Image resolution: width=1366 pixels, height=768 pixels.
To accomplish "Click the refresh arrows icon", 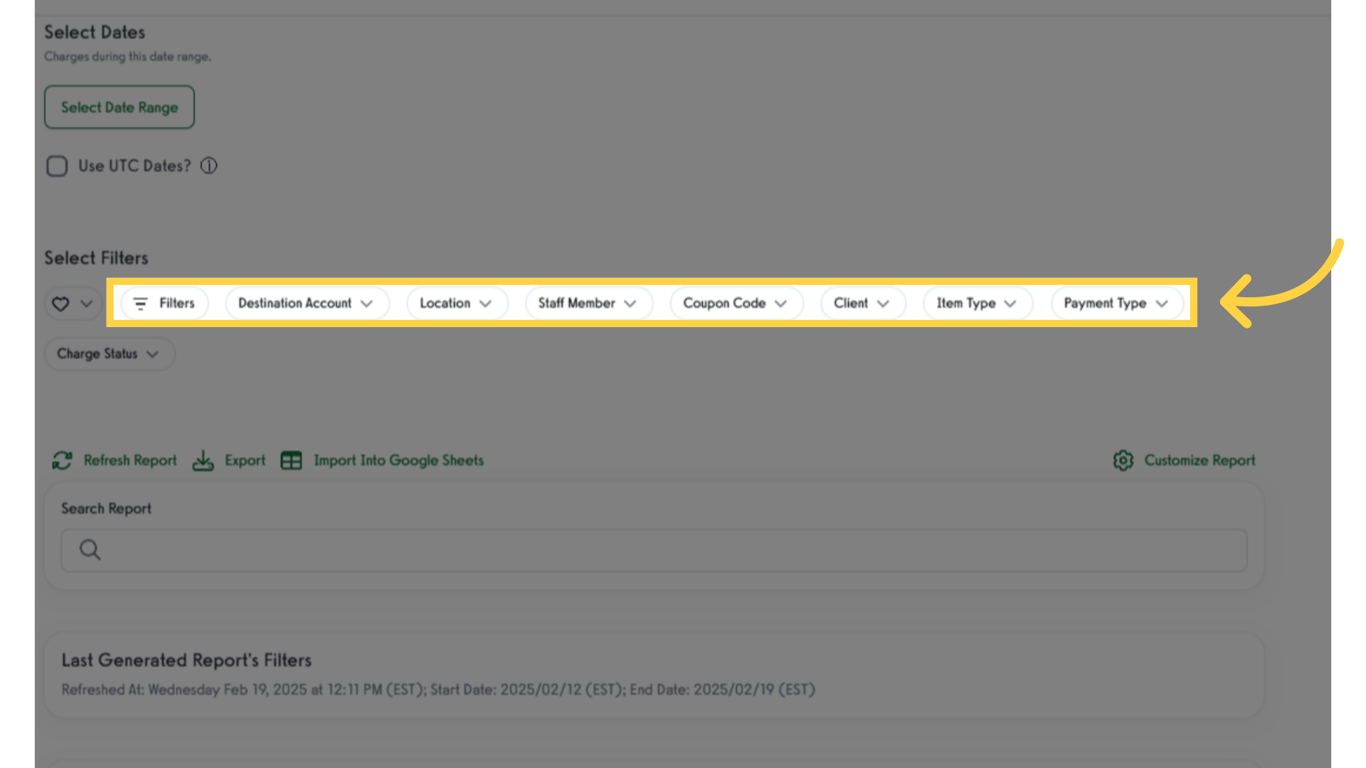I will (62, 460).
